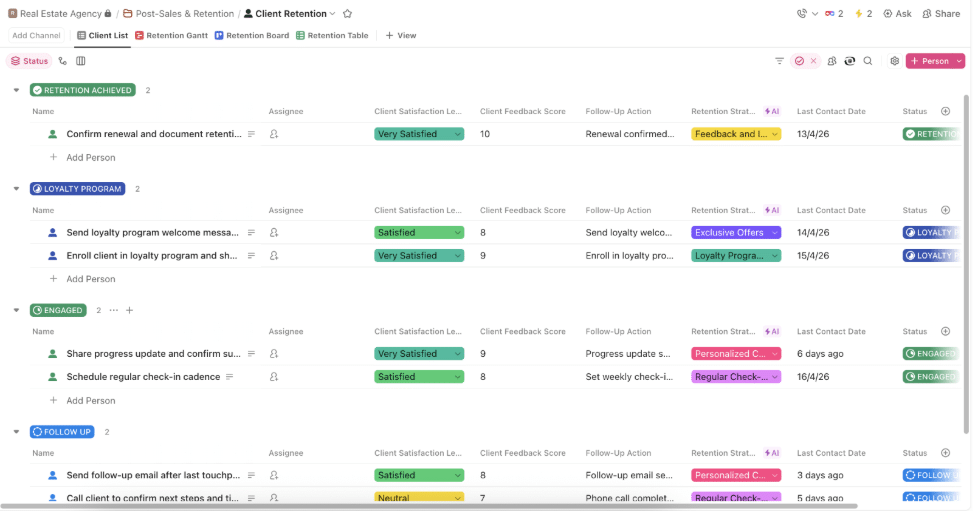Open description icon for Schedule regular check-in
Image resolution: width=973 pixels, height=511 pixels.
coord(230,377)
